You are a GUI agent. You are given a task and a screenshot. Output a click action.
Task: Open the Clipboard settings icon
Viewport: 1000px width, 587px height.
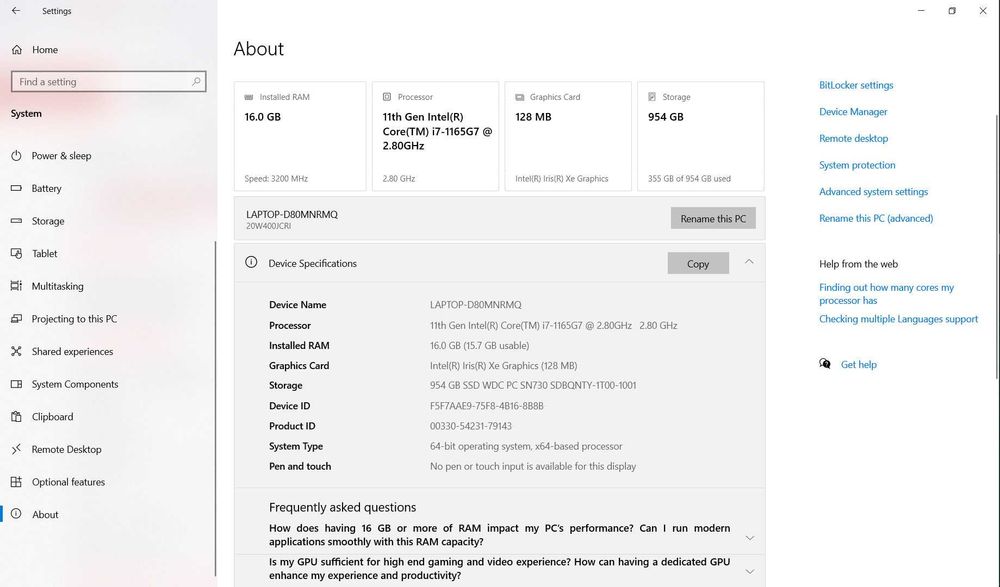pos(16,417)
